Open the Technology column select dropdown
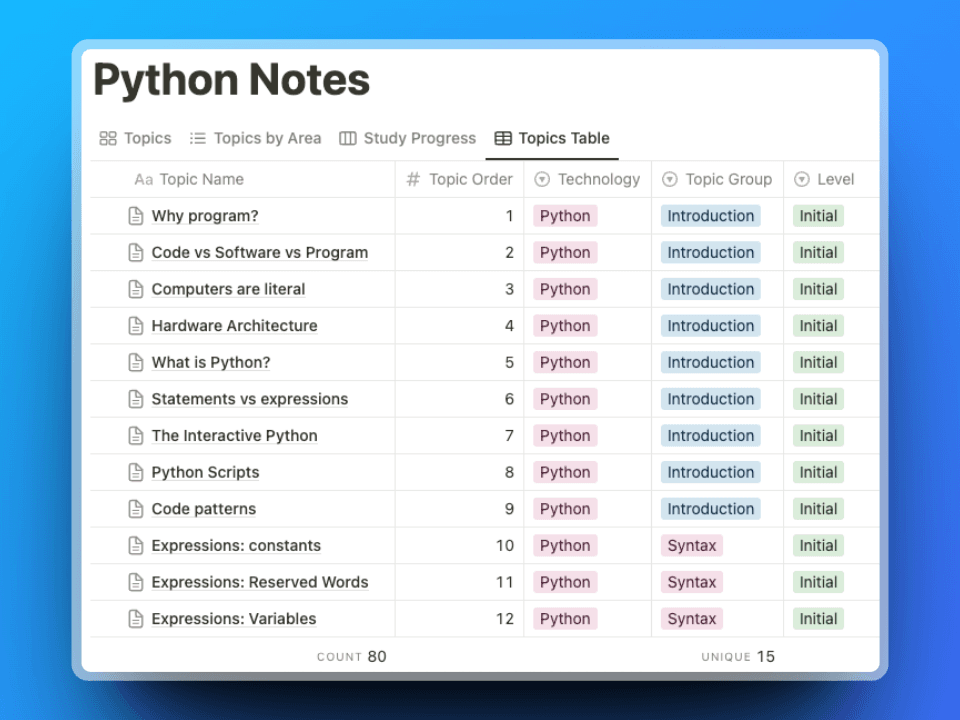 pos(541,179)
